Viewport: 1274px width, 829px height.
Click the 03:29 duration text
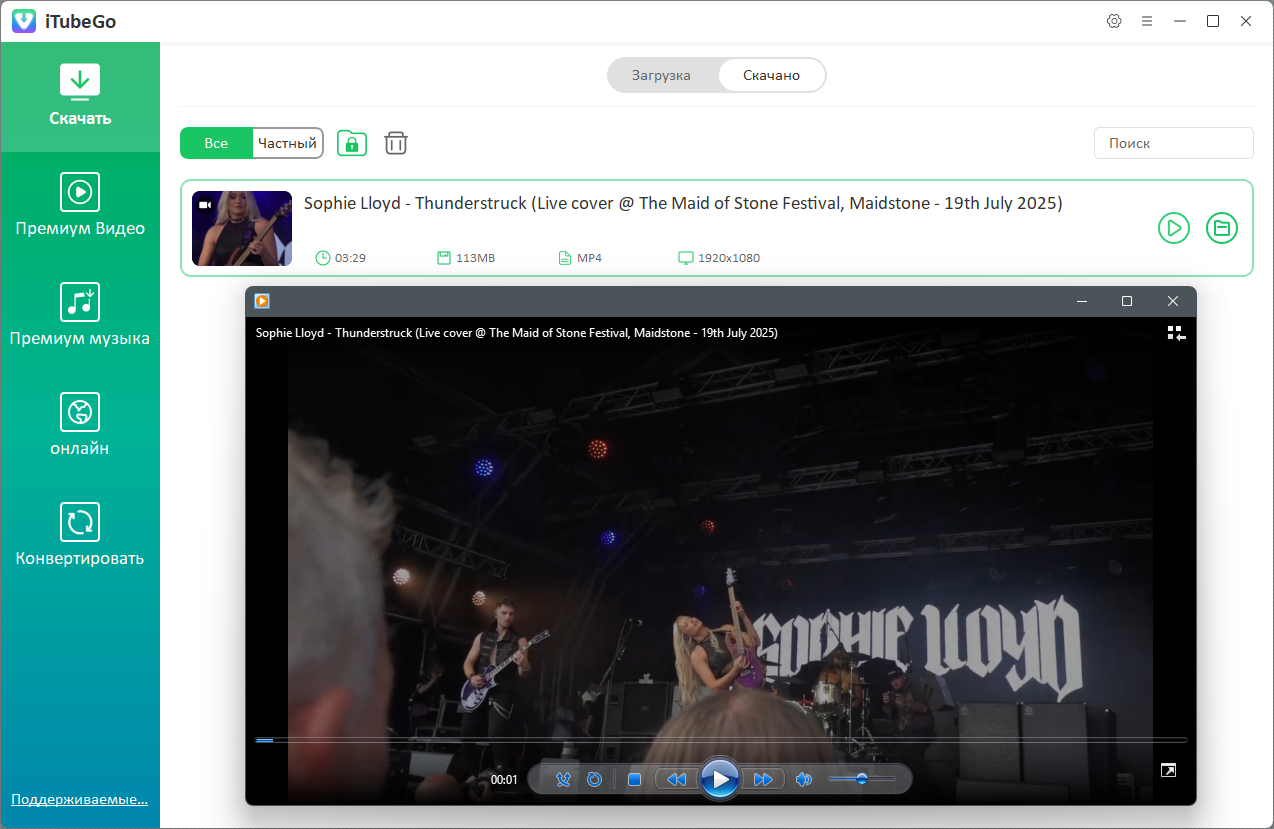(x=350, y=258)
